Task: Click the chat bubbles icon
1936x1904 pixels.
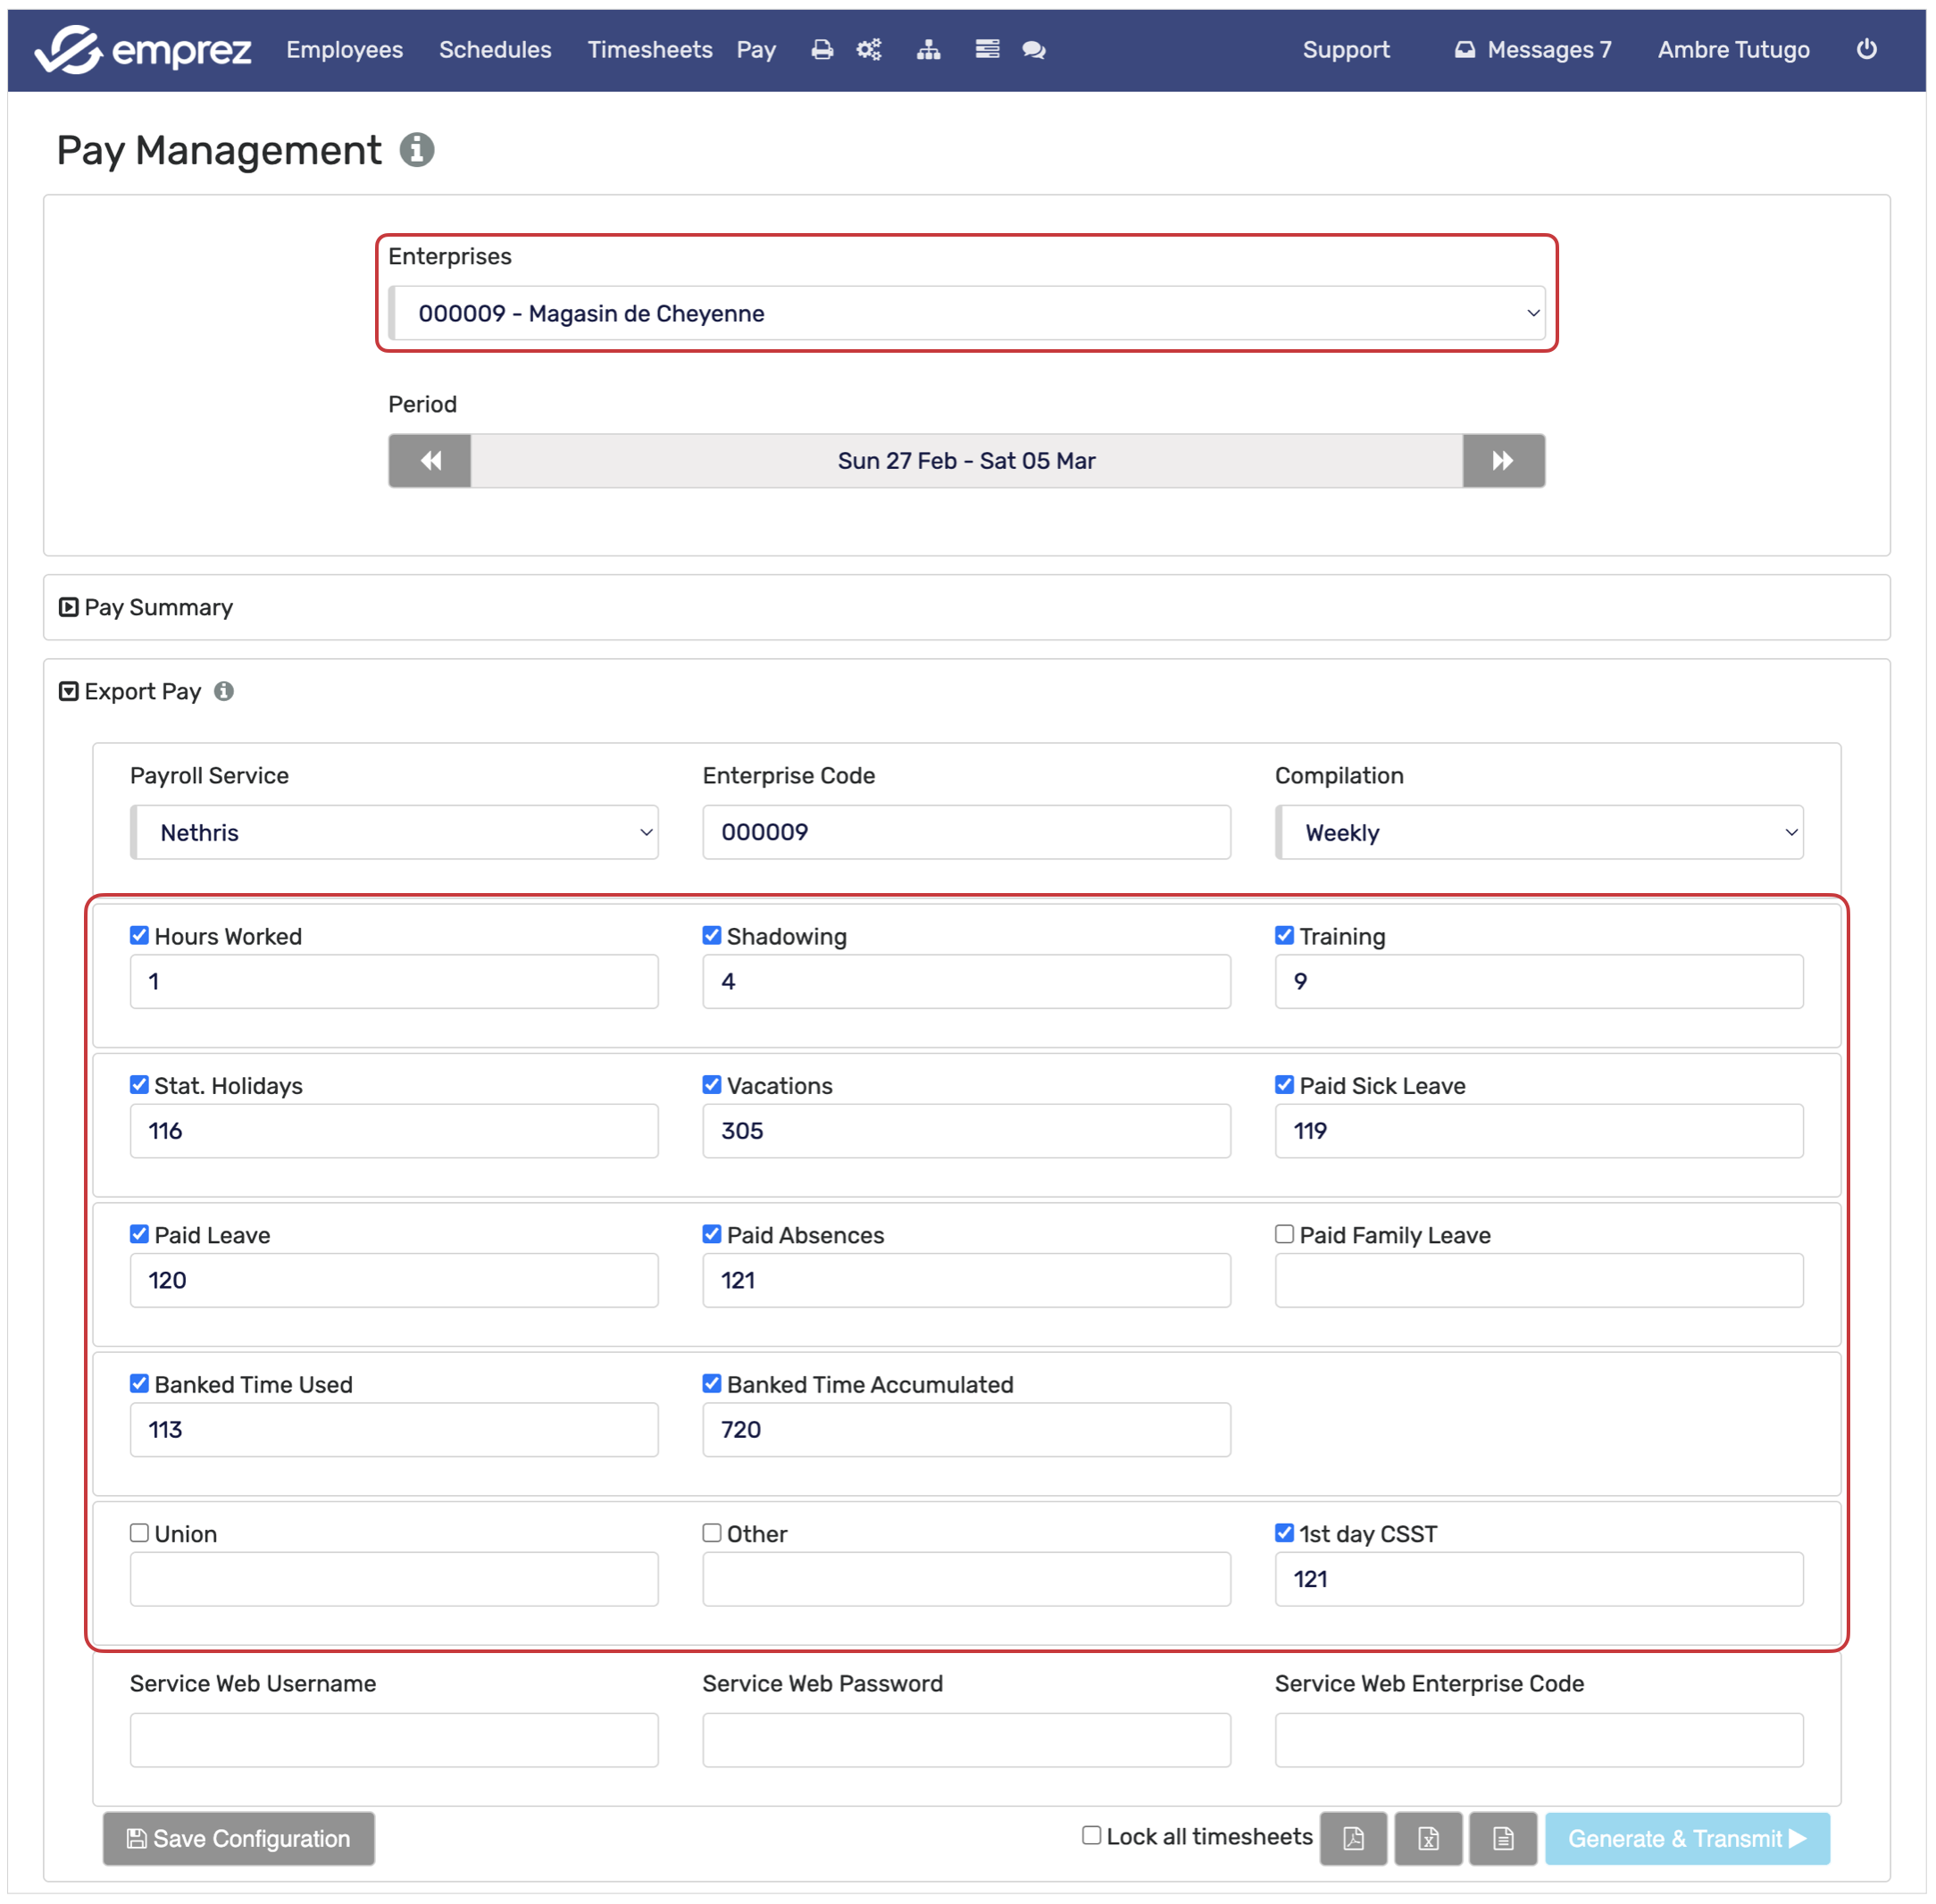Action: click(1033, 50)
